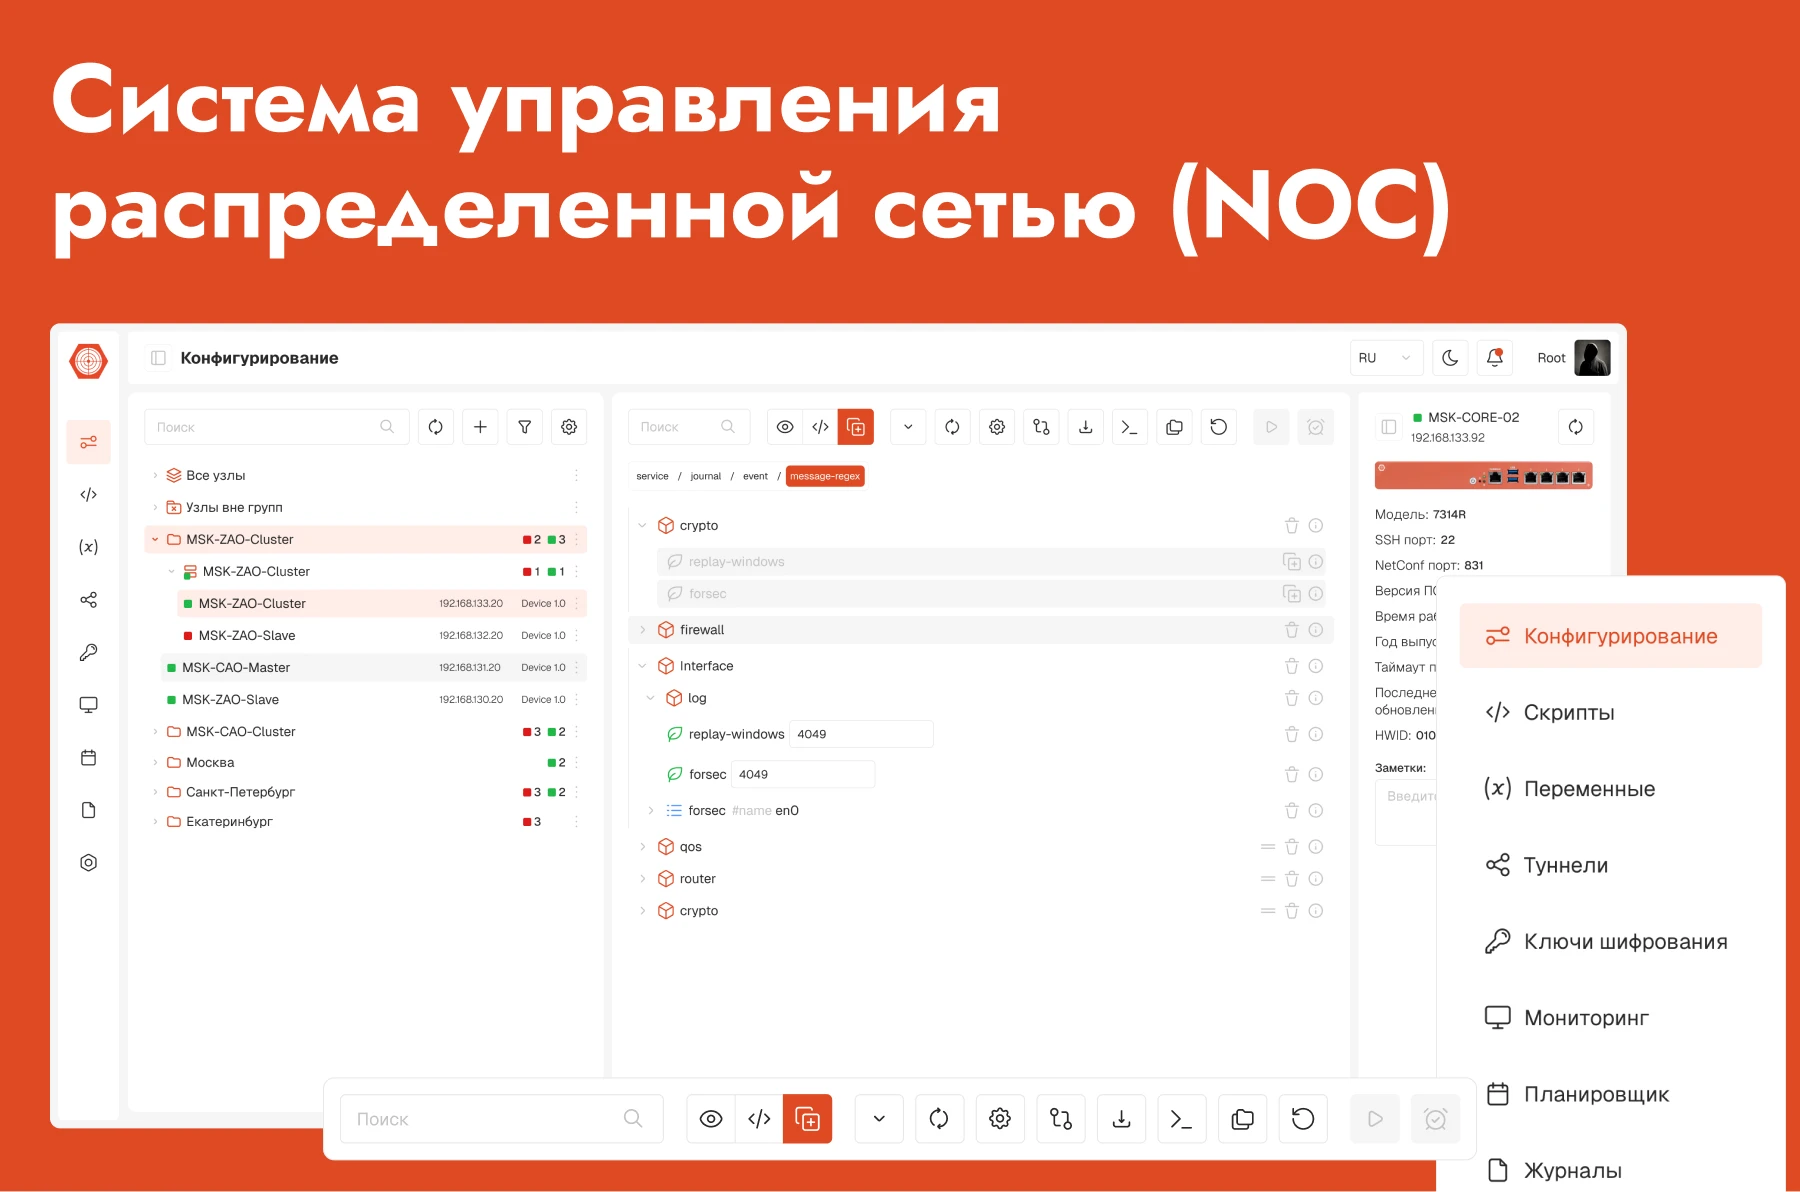This screenshot has height=1192, width=1800.
Task: Open Configuration section in left sidebar
Action: [x=88, y=442]
